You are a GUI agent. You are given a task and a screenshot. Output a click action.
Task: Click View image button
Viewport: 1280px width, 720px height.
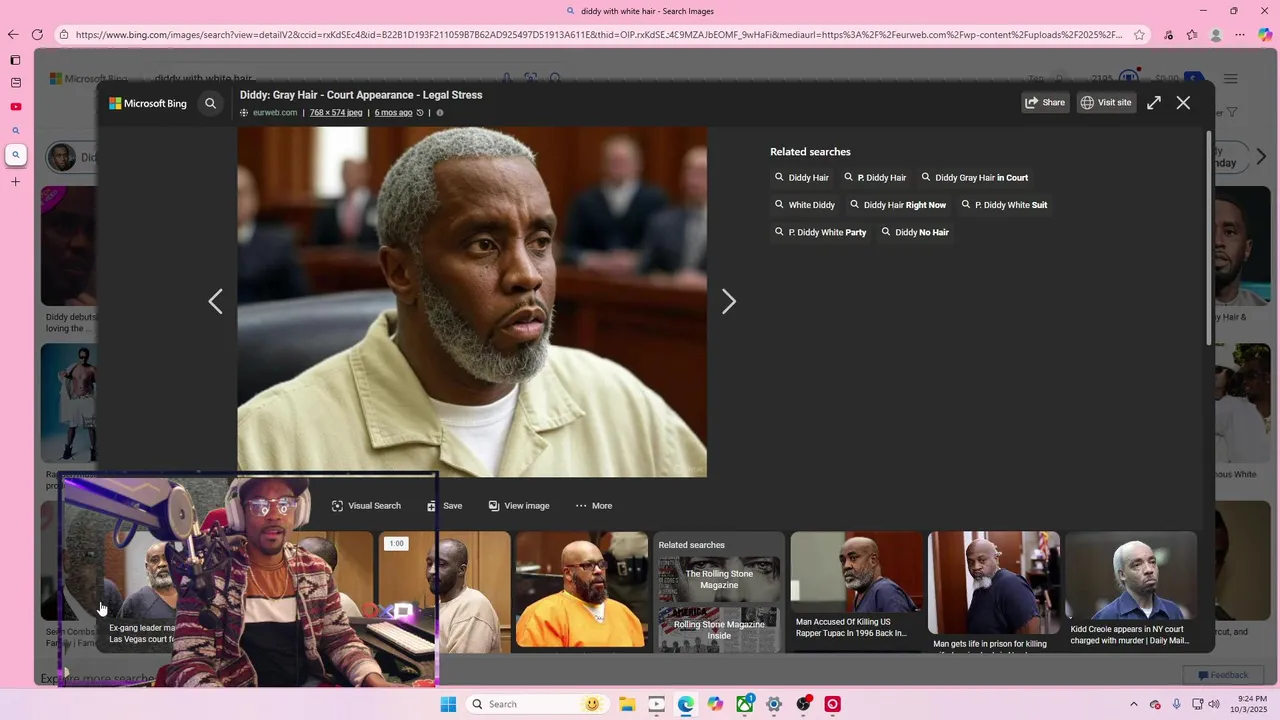(519, 506)
